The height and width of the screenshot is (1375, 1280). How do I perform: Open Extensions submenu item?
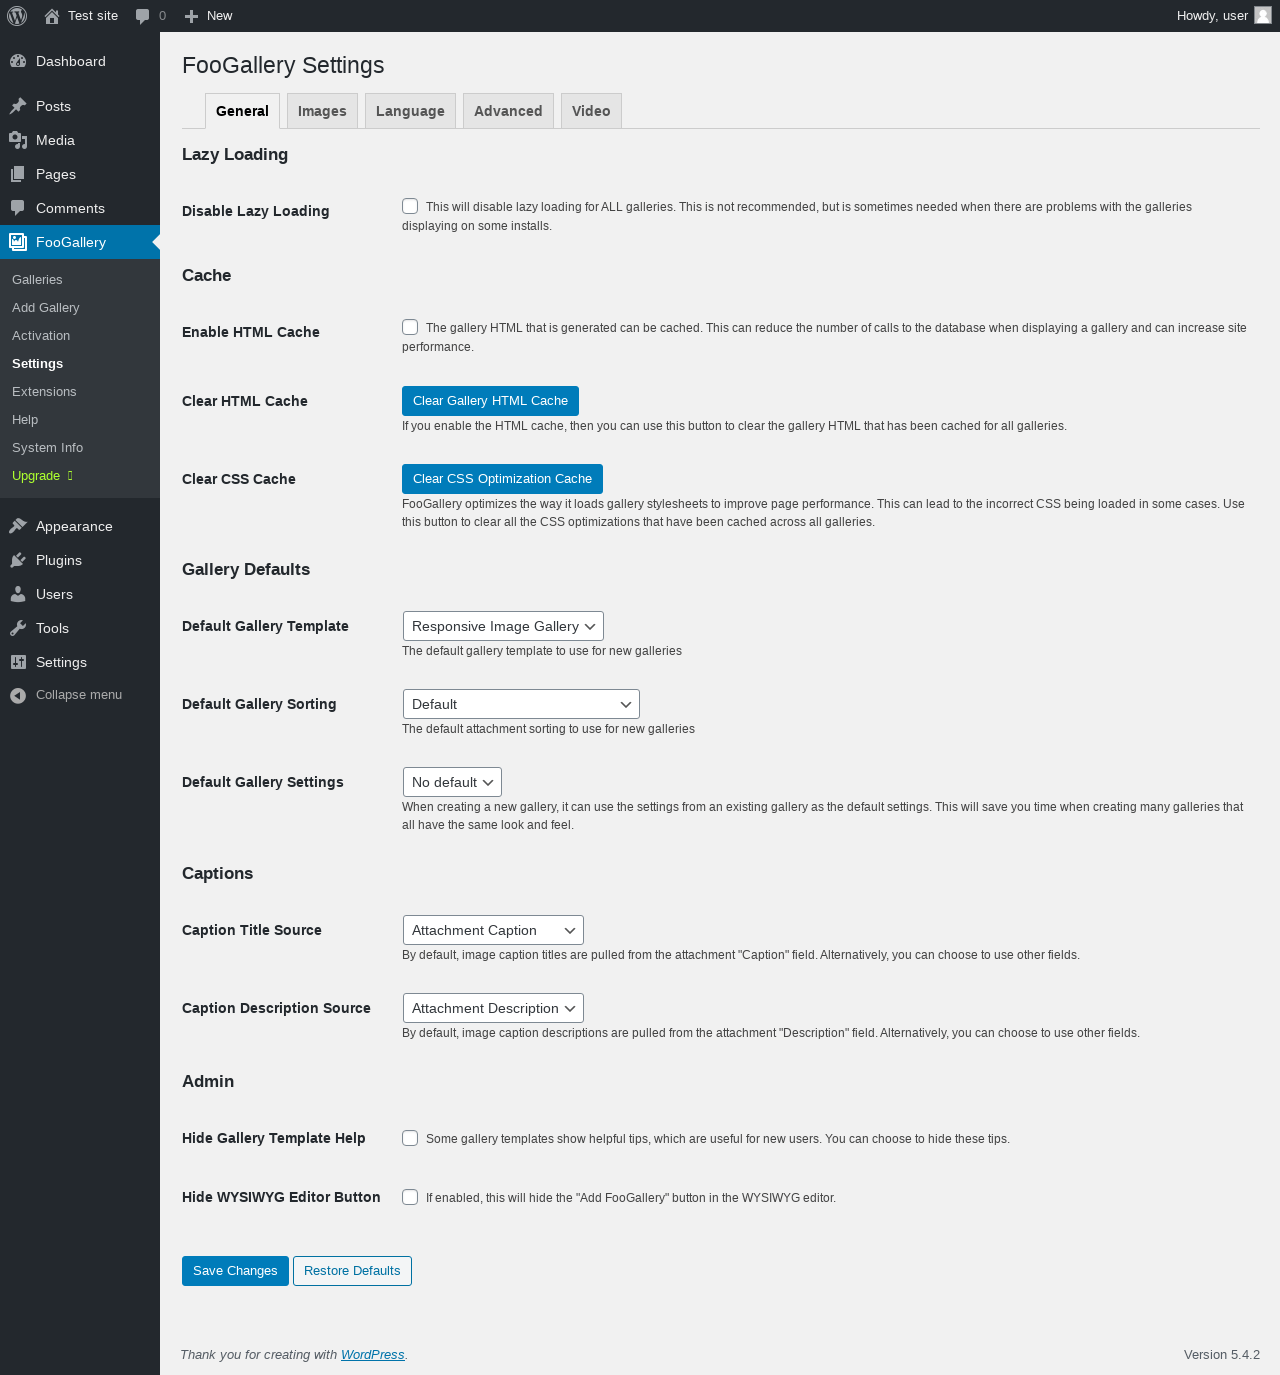(44, 392)
